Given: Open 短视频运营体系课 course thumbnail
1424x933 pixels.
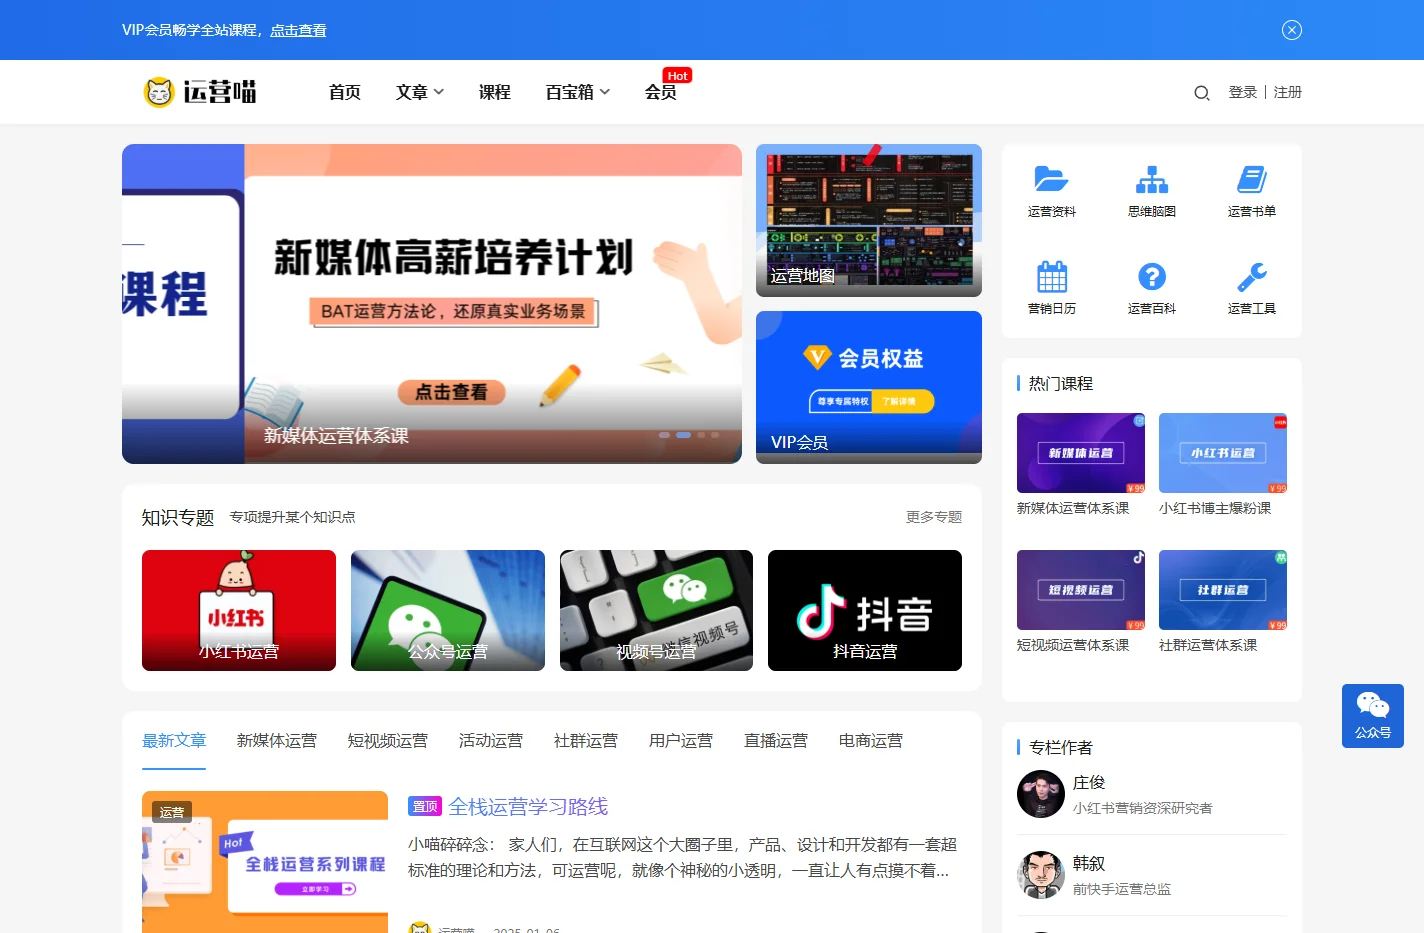Looking at the screenshot, I should click(1081, 590).
